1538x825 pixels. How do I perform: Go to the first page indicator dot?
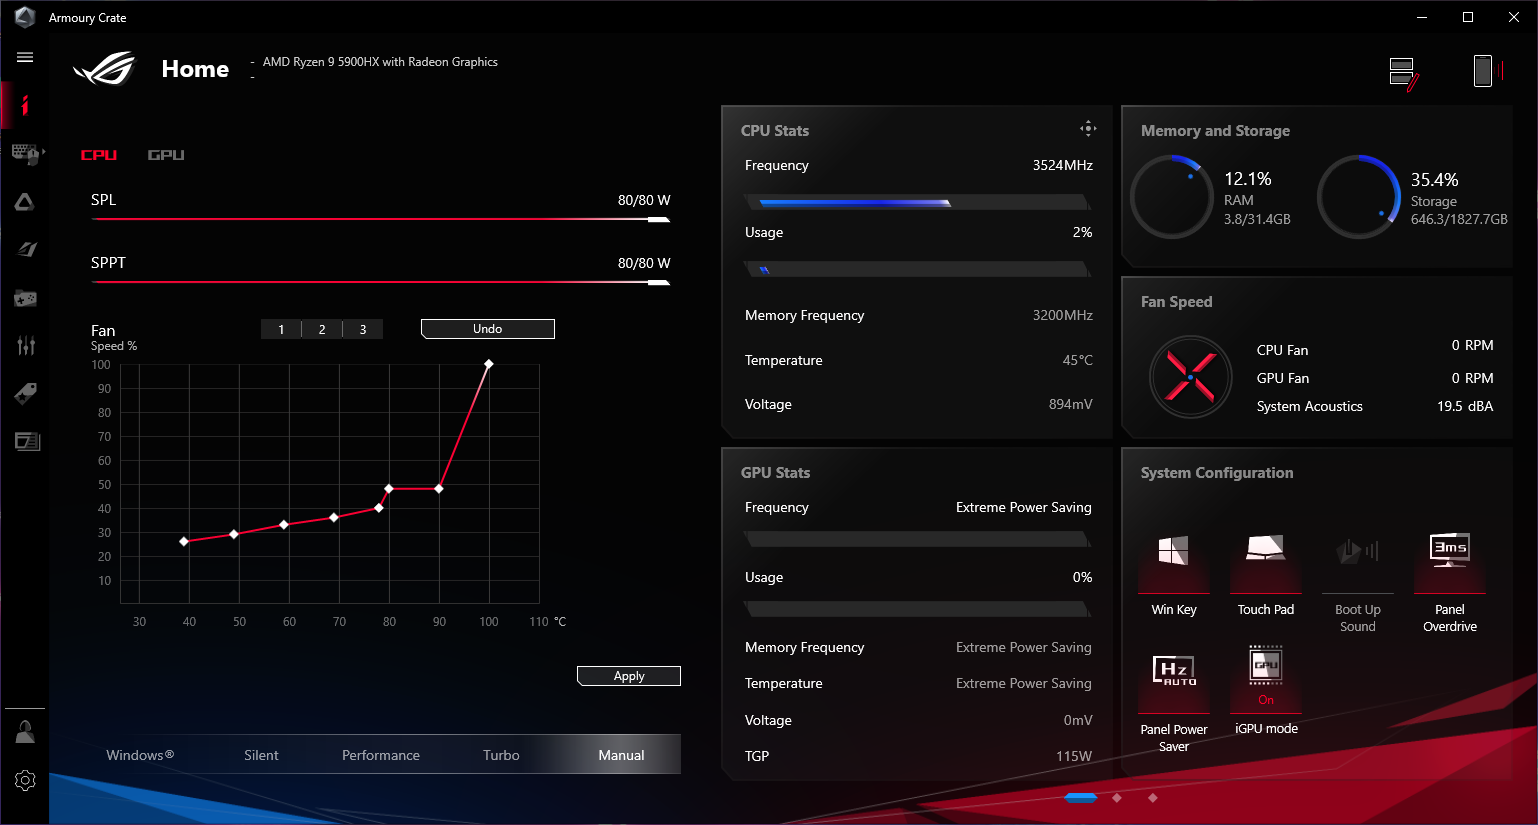[1081, 798]
